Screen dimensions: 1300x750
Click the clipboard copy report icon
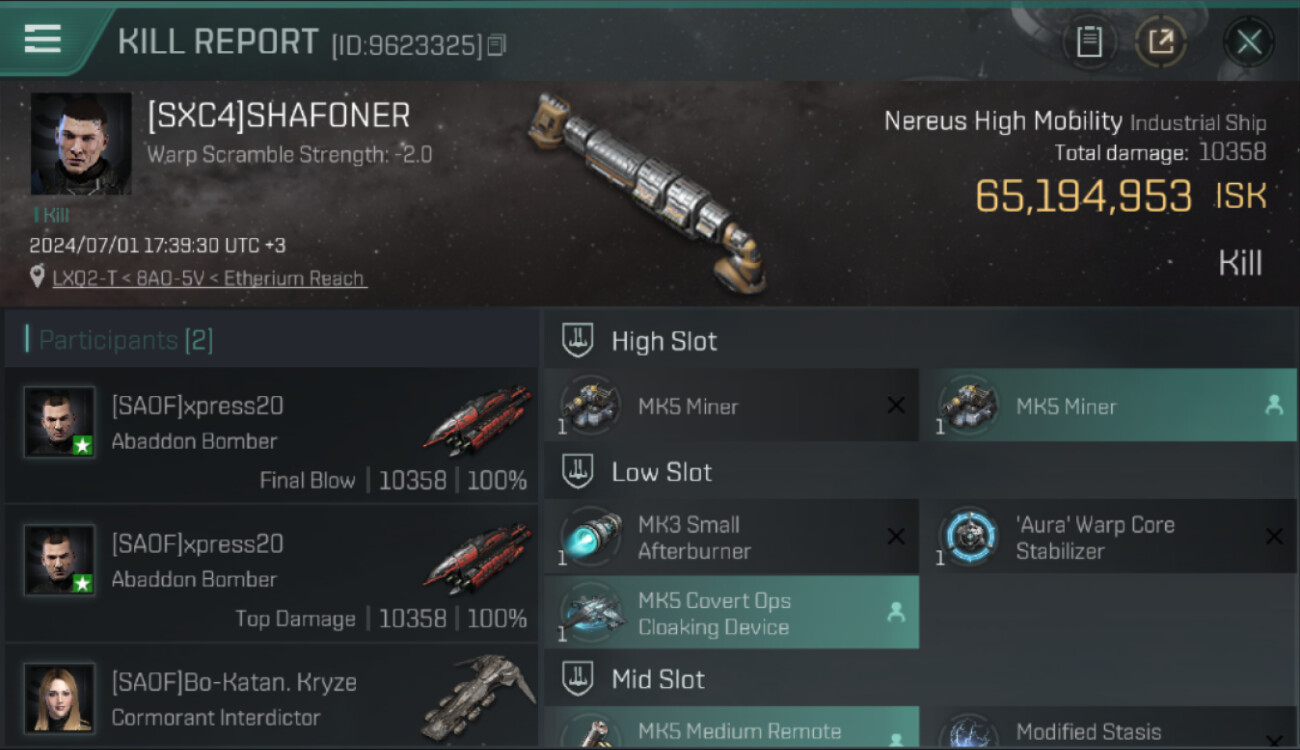click(x=1089, y=41)
